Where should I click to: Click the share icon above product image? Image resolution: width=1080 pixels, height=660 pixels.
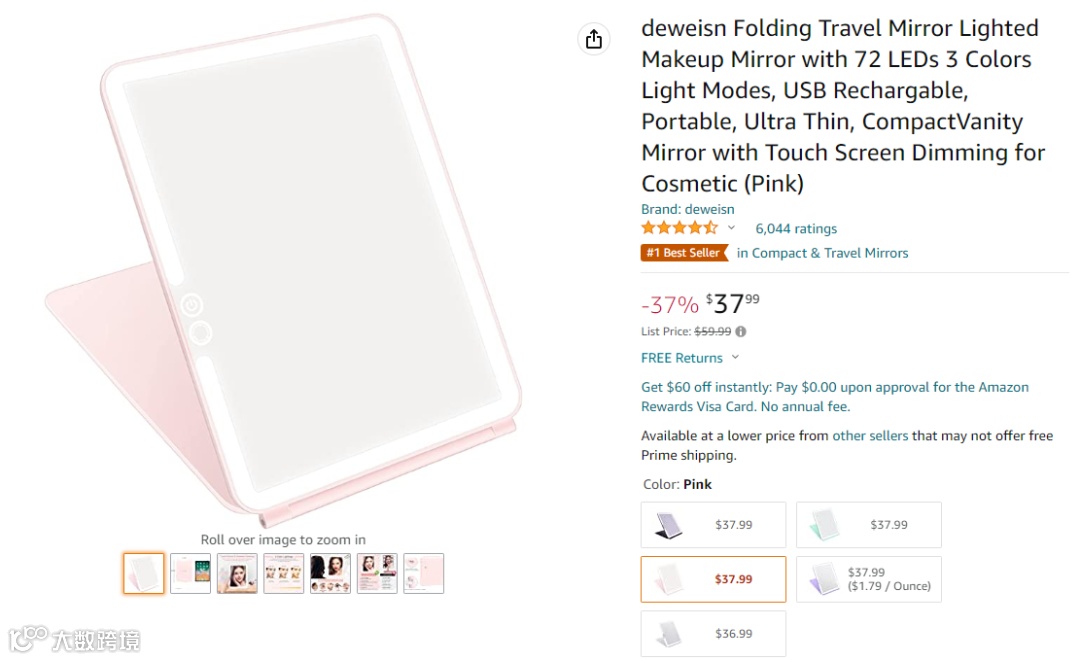click(594, 39)
